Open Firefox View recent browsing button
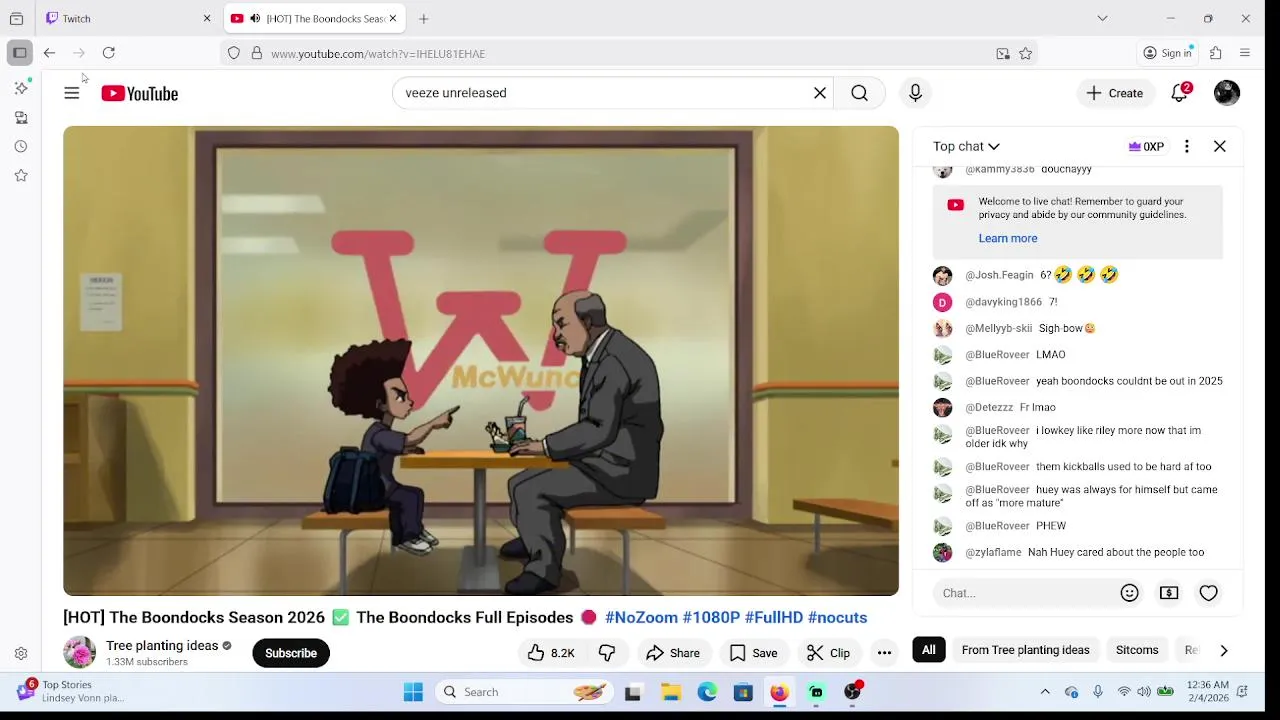1280x720 pixels. [x=16, y=18]
